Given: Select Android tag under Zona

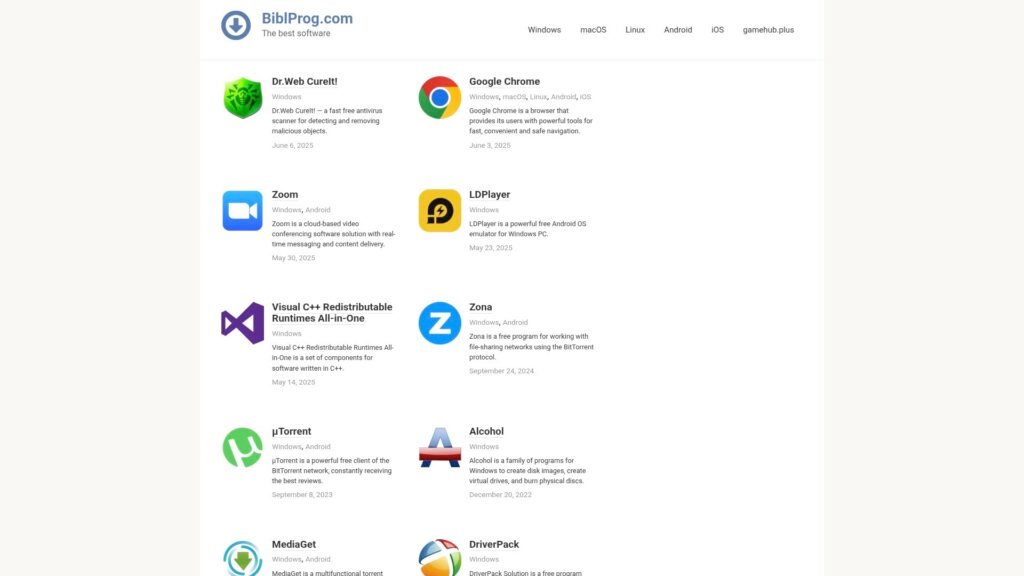Looking at the screenshot, I should pyautogui.click(x=515, y=323).
